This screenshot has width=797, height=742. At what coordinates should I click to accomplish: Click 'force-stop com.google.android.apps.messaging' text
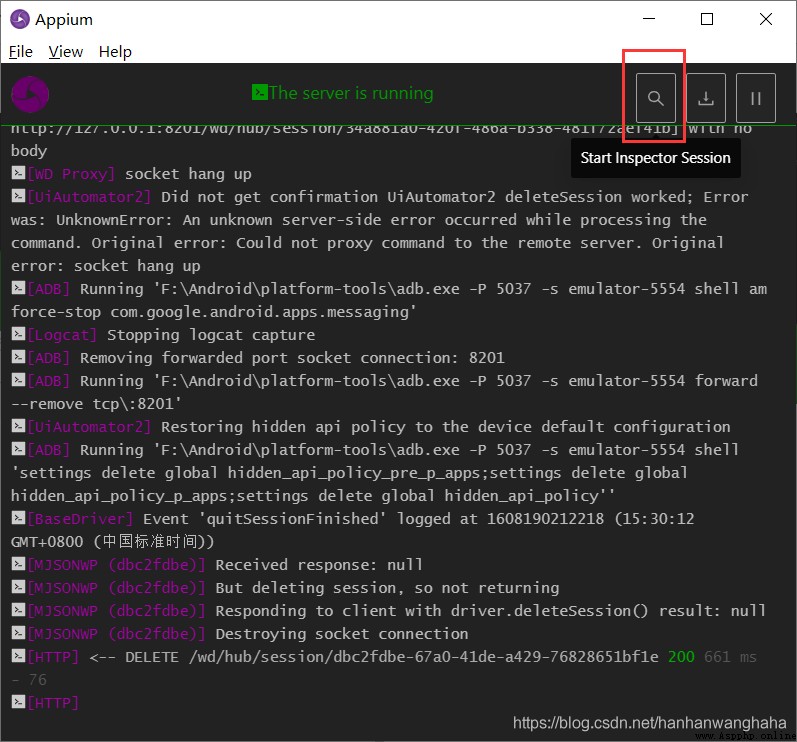click(213, 312)
